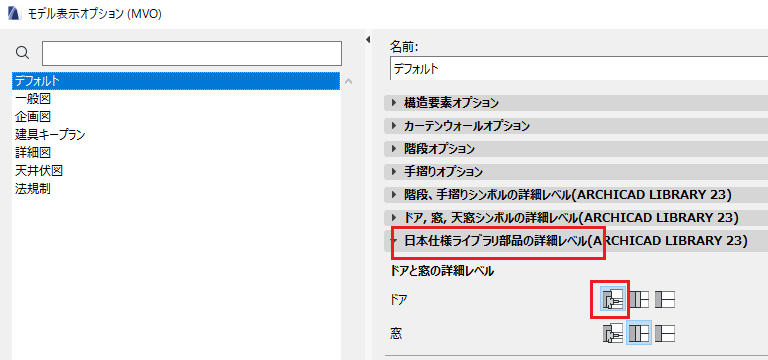Select 建具キープラン in the list
768x360 pixels.
(x=50, y=135)
